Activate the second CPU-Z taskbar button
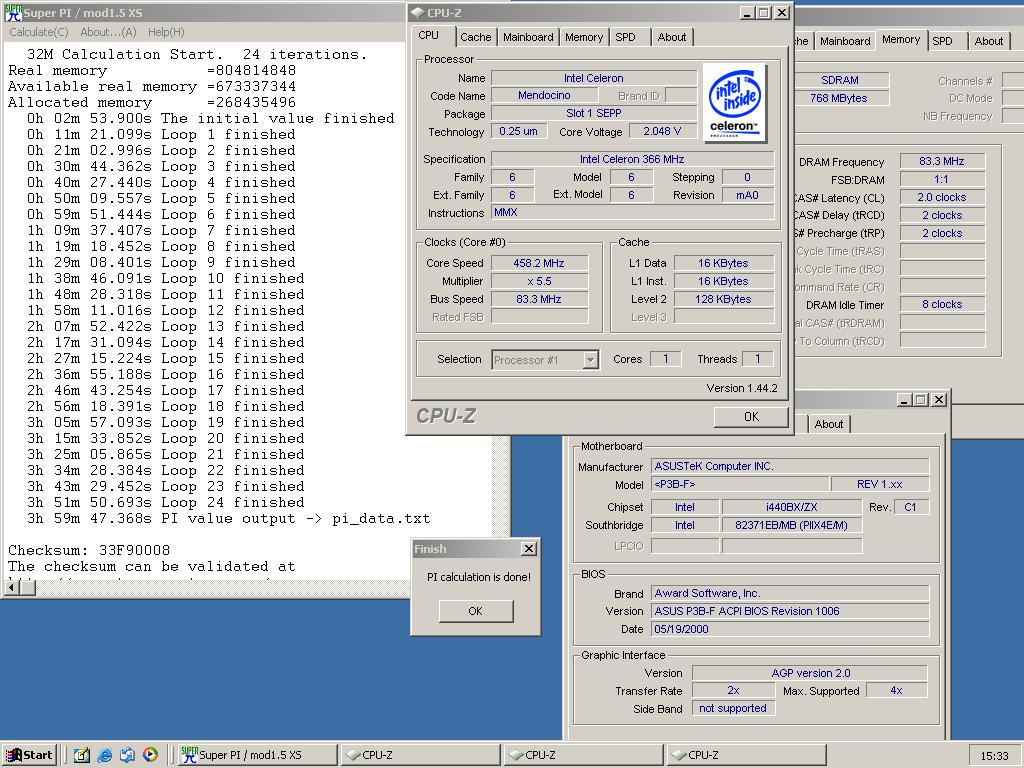1024x768 pixels. pos(583,755)
